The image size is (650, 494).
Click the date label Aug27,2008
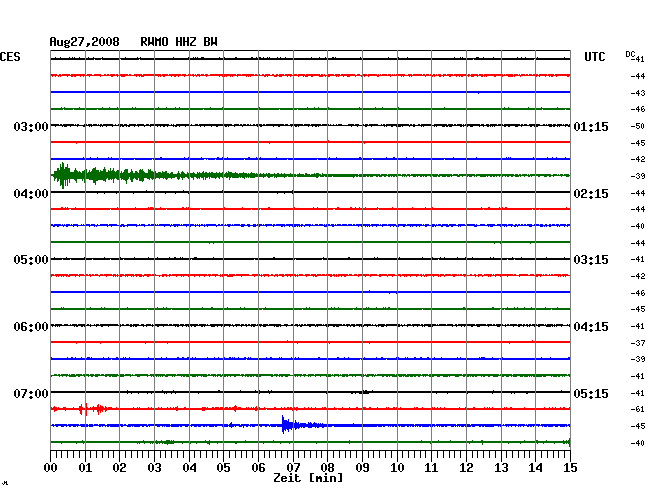84,42
